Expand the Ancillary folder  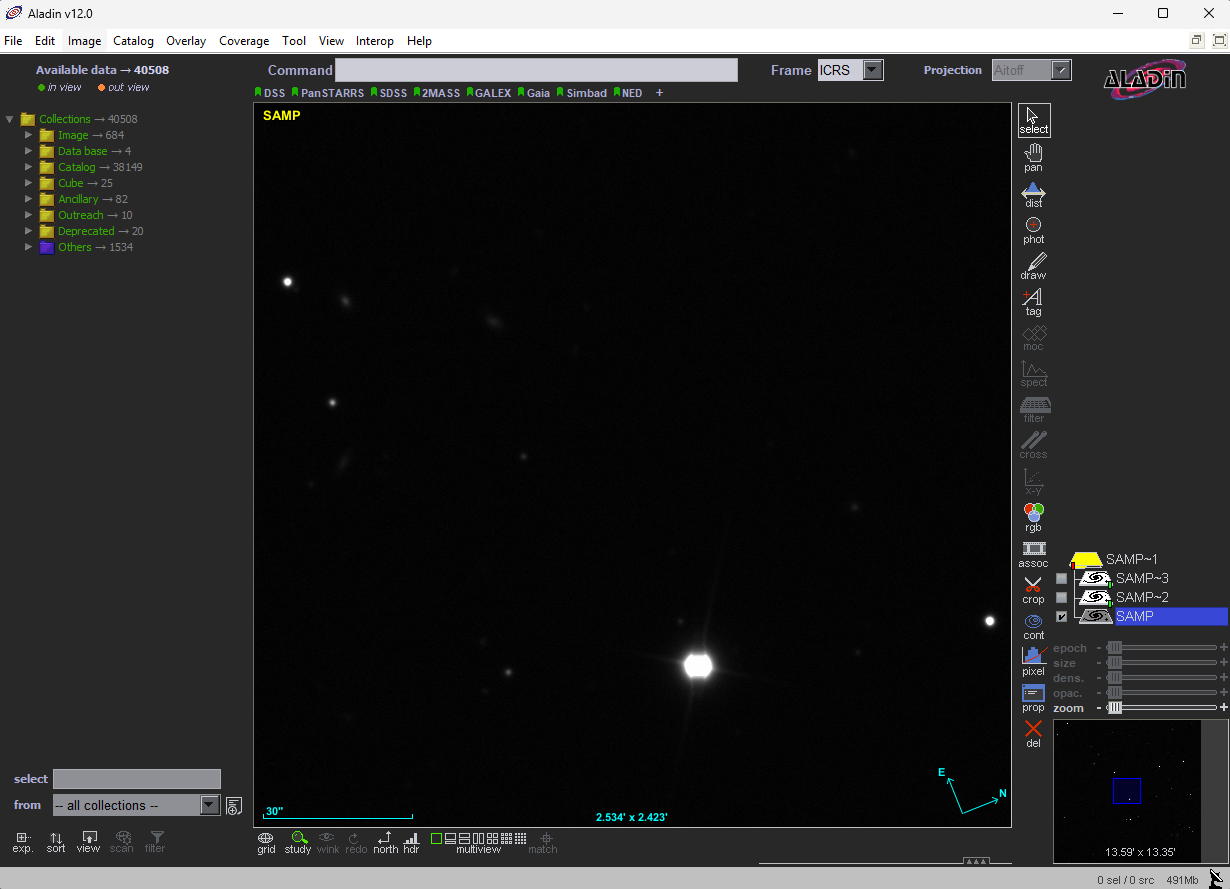pos(29,199)
